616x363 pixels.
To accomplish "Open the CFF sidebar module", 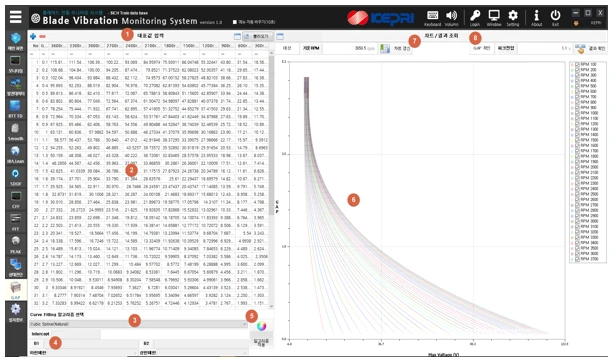I will point(15,199).
